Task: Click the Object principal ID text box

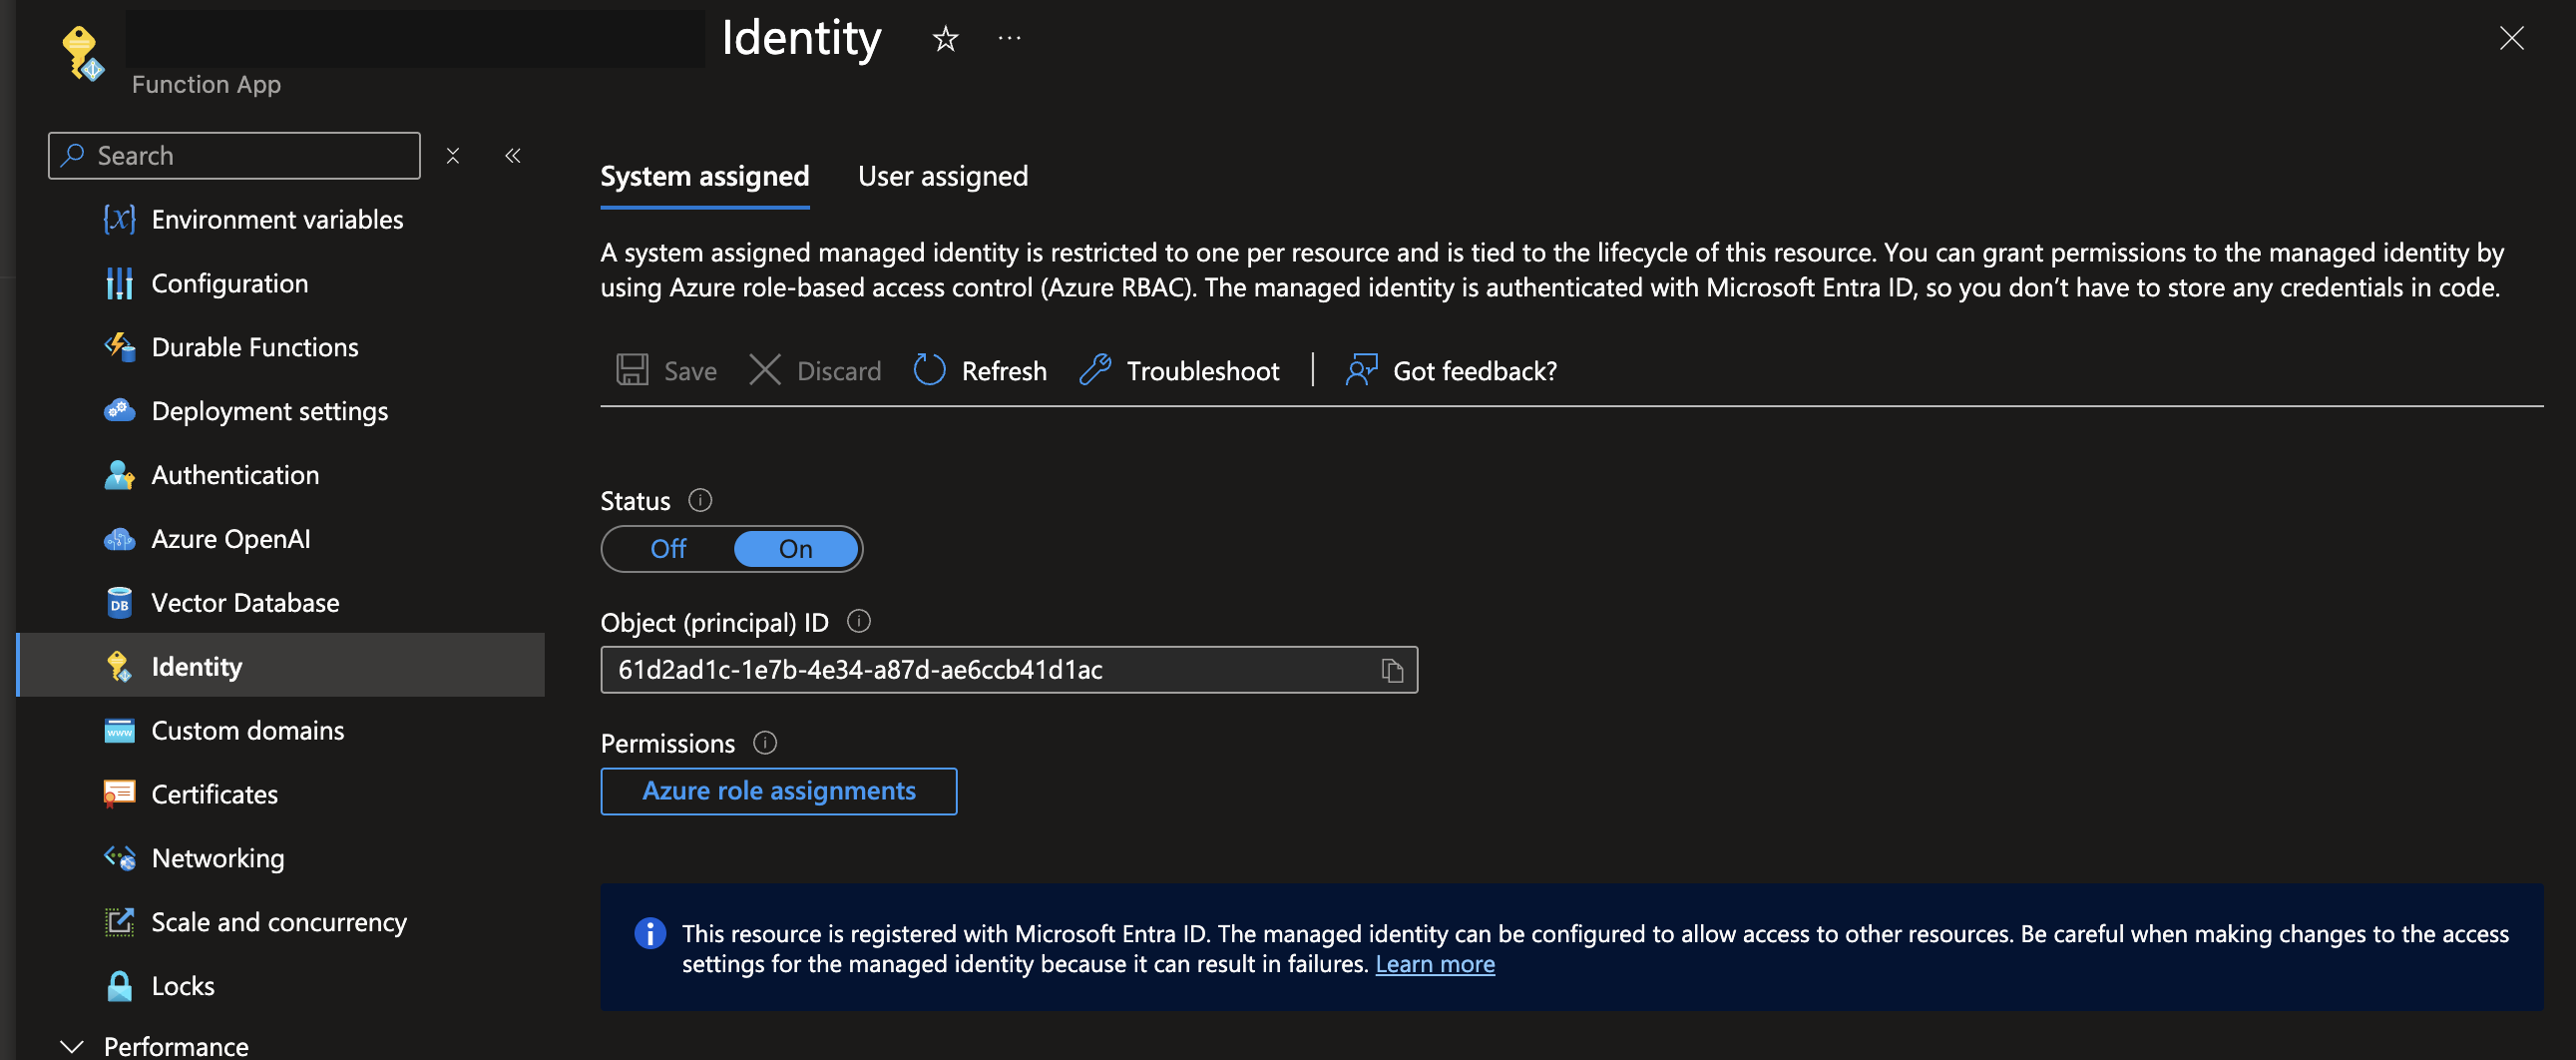Action: click(1008, 670)
